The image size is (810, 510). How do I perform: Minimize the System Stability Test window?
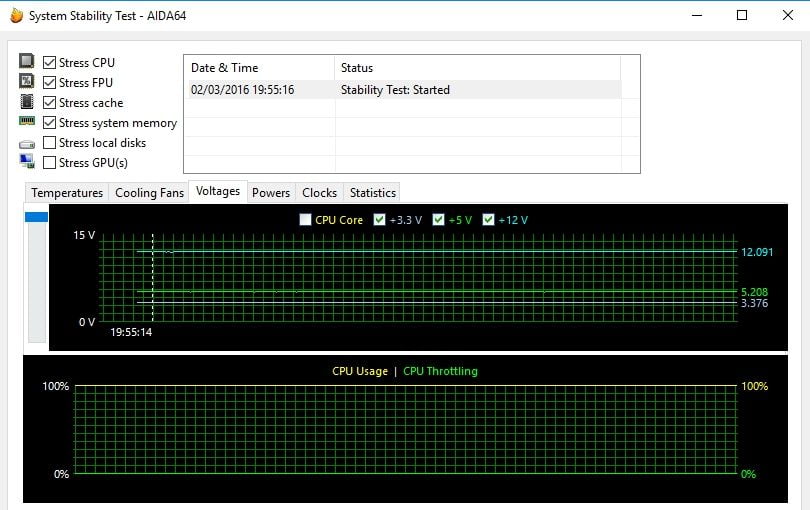[x=697, y=16]
